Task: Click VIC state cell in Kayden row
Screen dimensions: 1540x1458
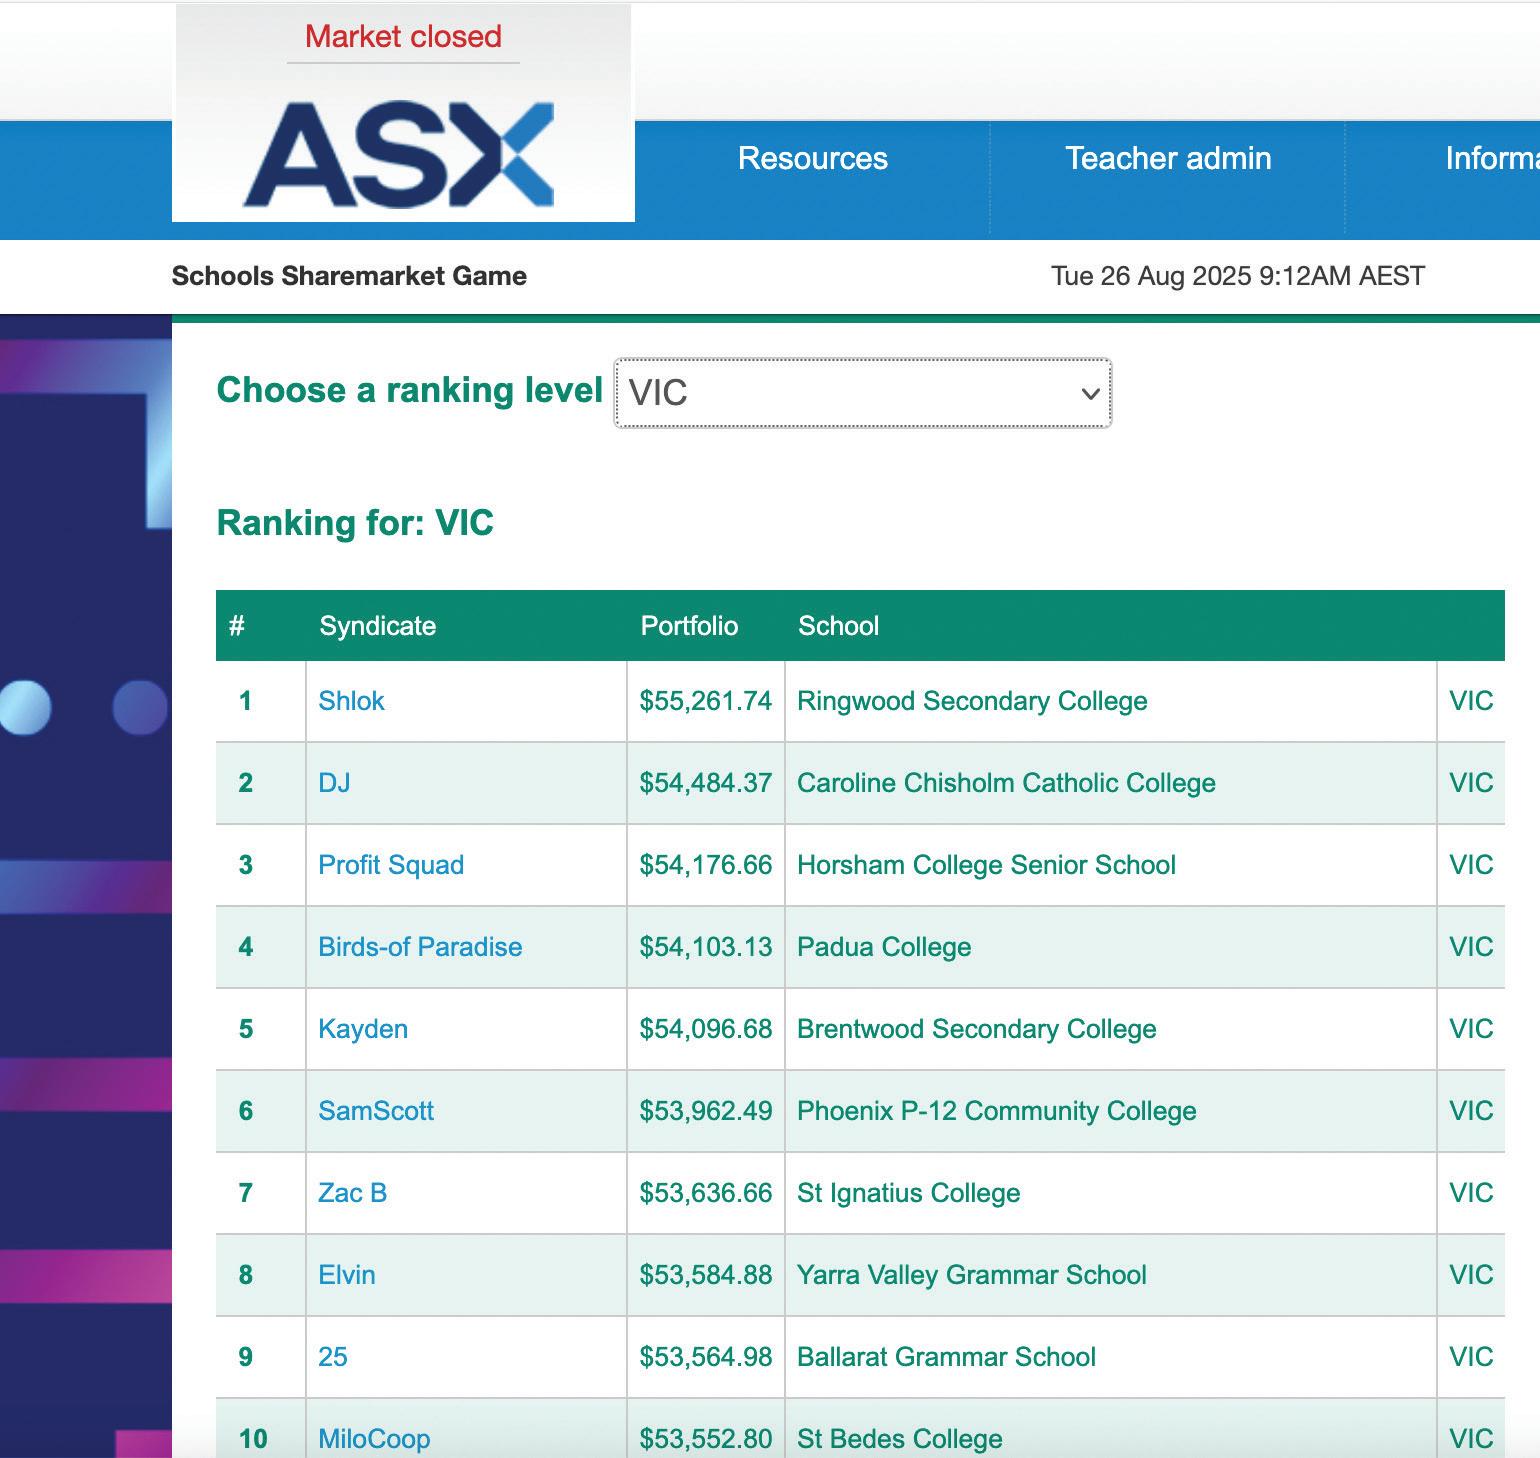Action: click(x=1471, y=1029)
